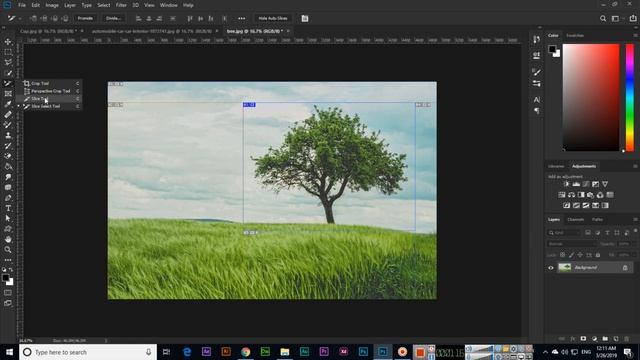Select the Hand tool
Screen dimensions: 640x360
pos(8,239)
